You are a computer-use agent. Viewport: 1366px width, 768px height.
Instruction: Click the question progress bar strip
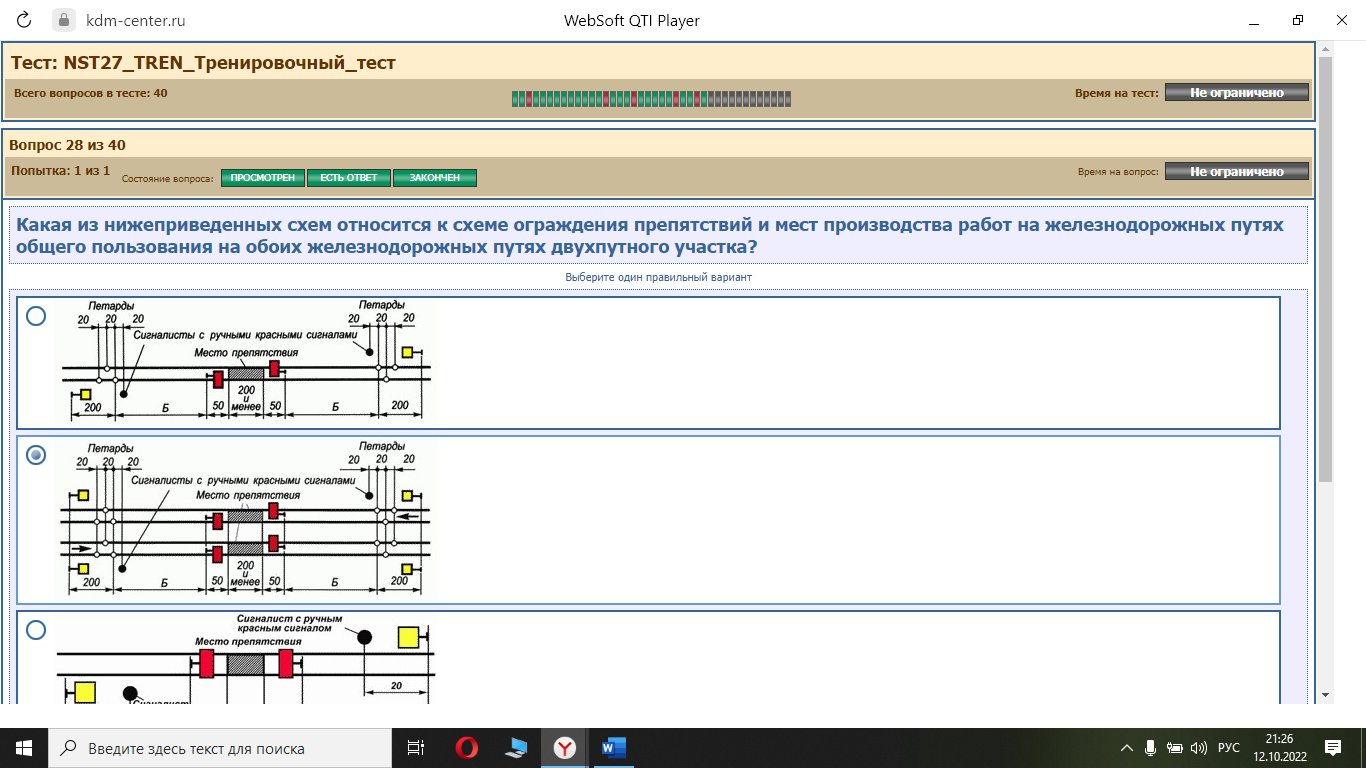651,98
